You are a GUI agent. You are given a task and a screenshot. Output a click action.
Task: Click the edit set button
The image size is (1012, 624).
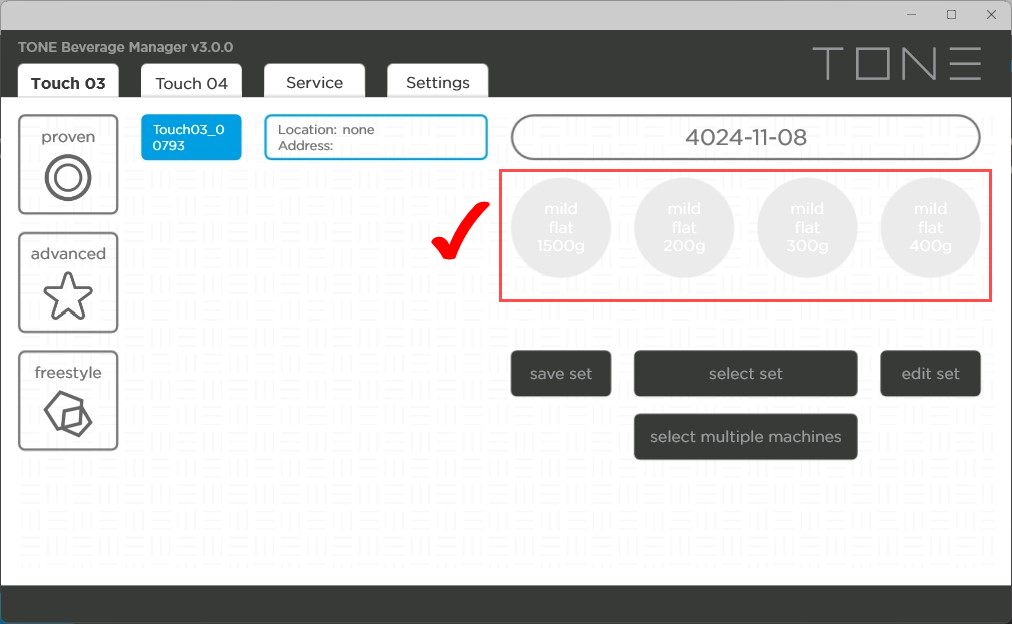(930, 374)
